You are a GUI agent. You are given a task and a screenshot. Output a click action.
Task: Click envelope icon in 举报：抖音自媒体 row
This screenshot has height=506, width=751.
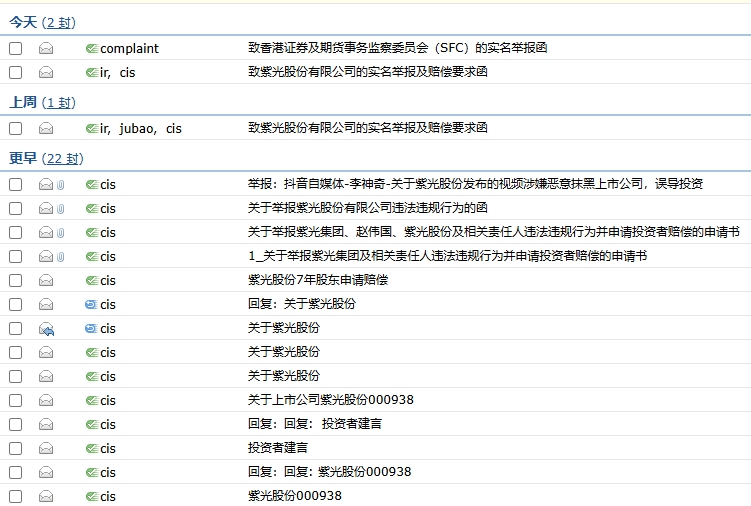(46, 184)
